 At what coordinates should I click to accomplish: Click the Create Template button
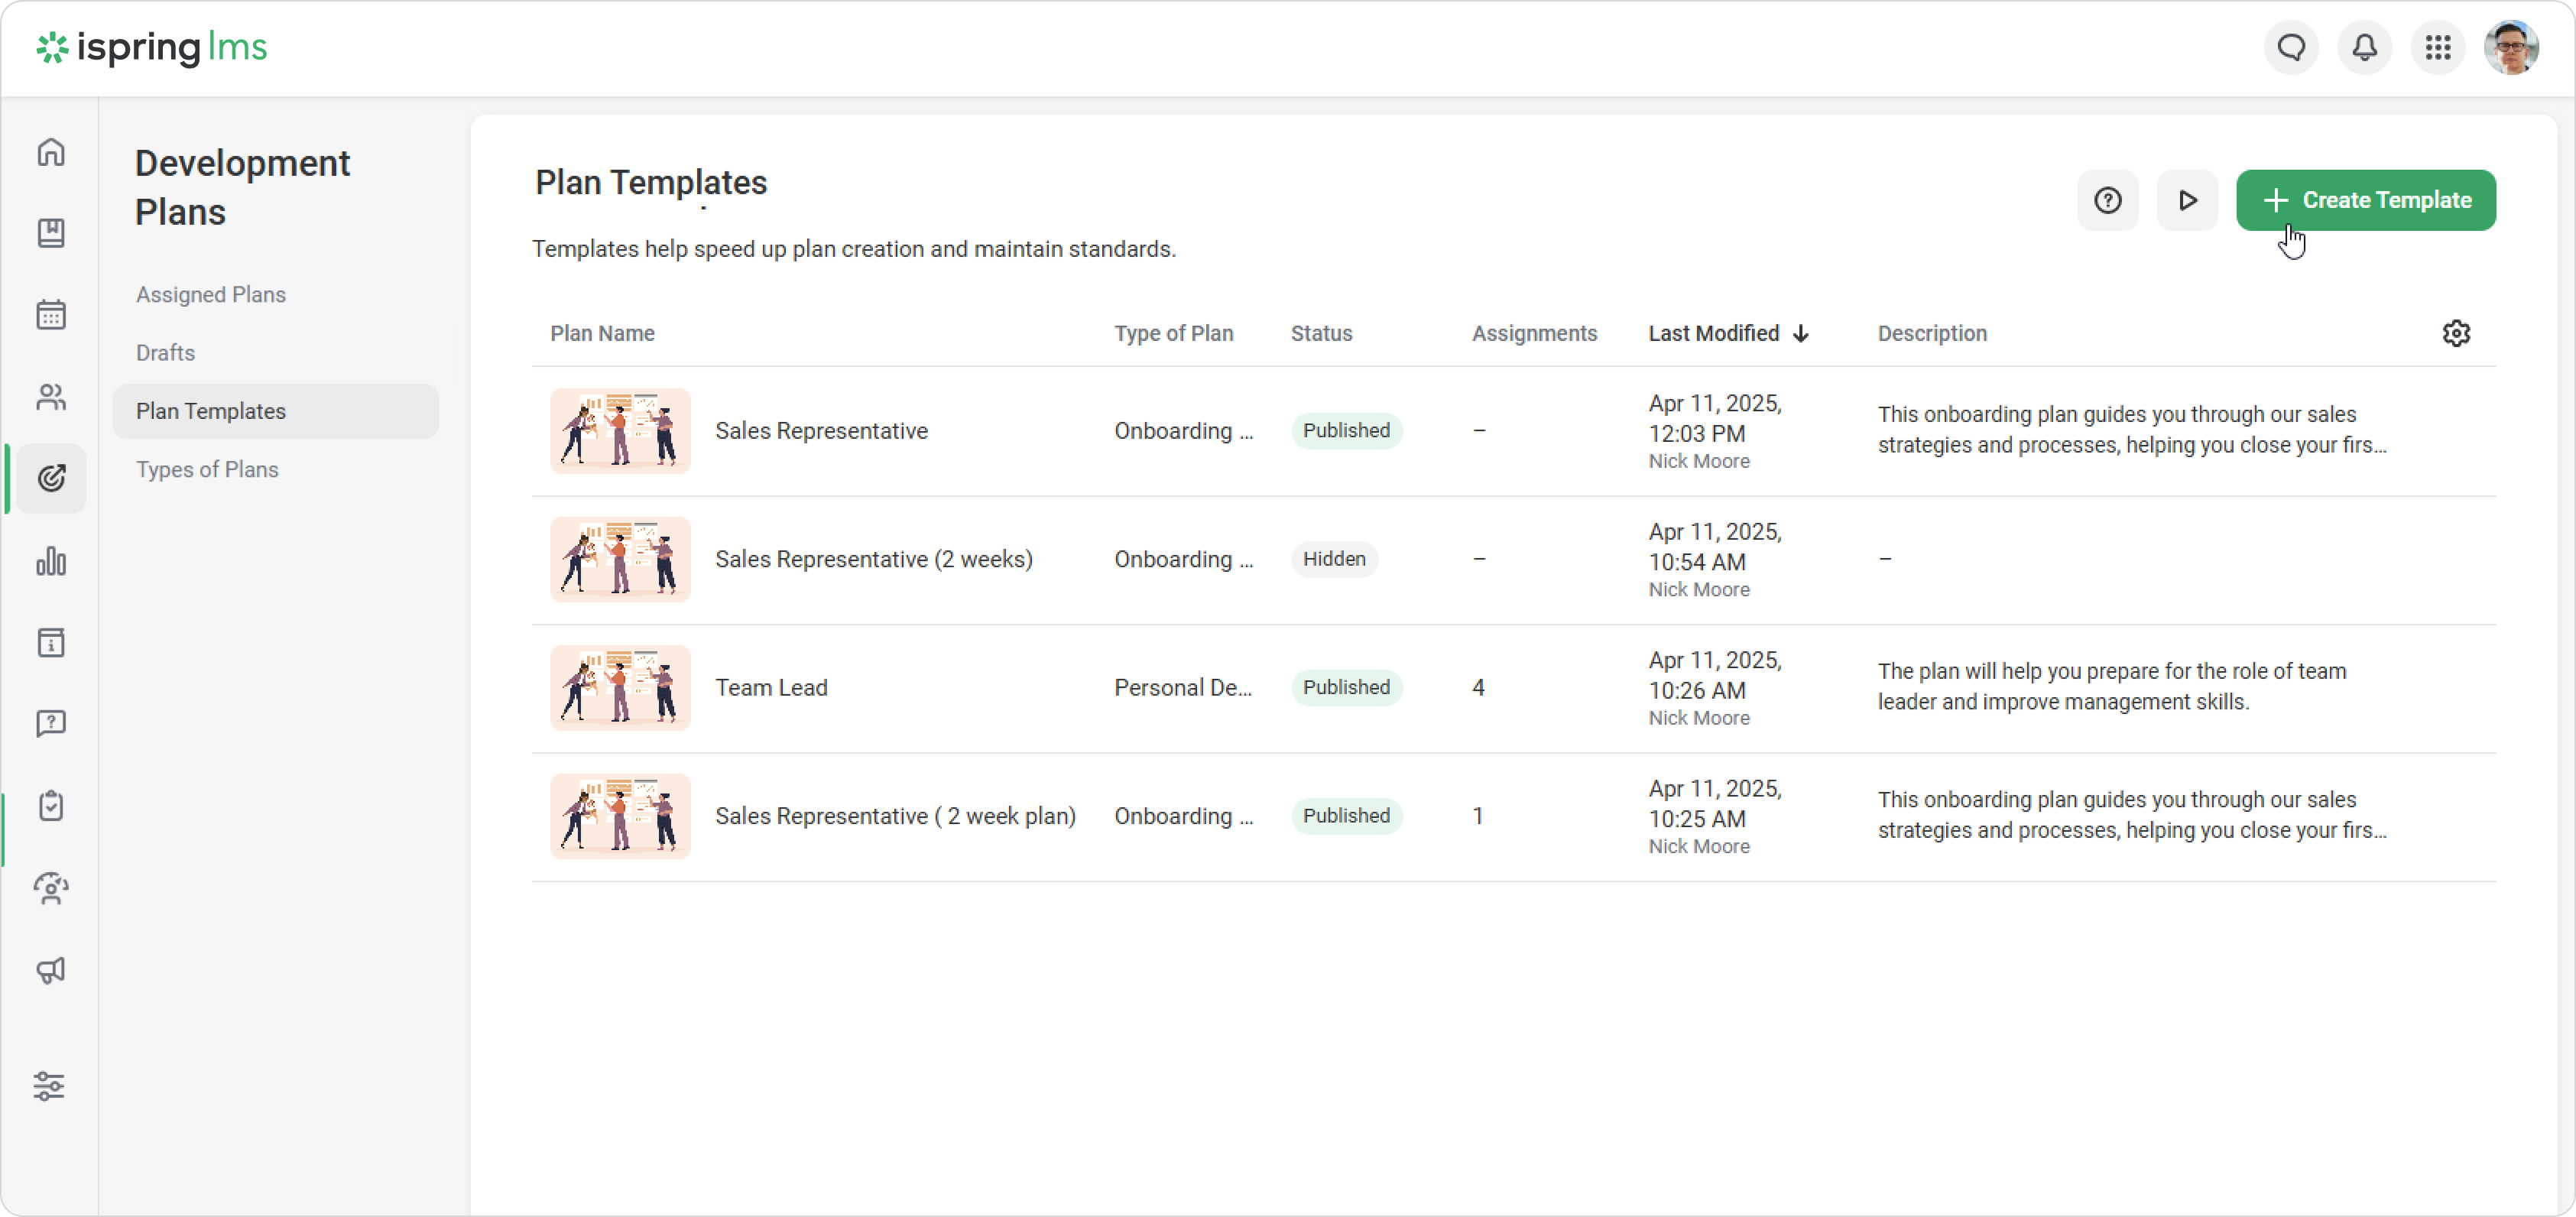2365,200
